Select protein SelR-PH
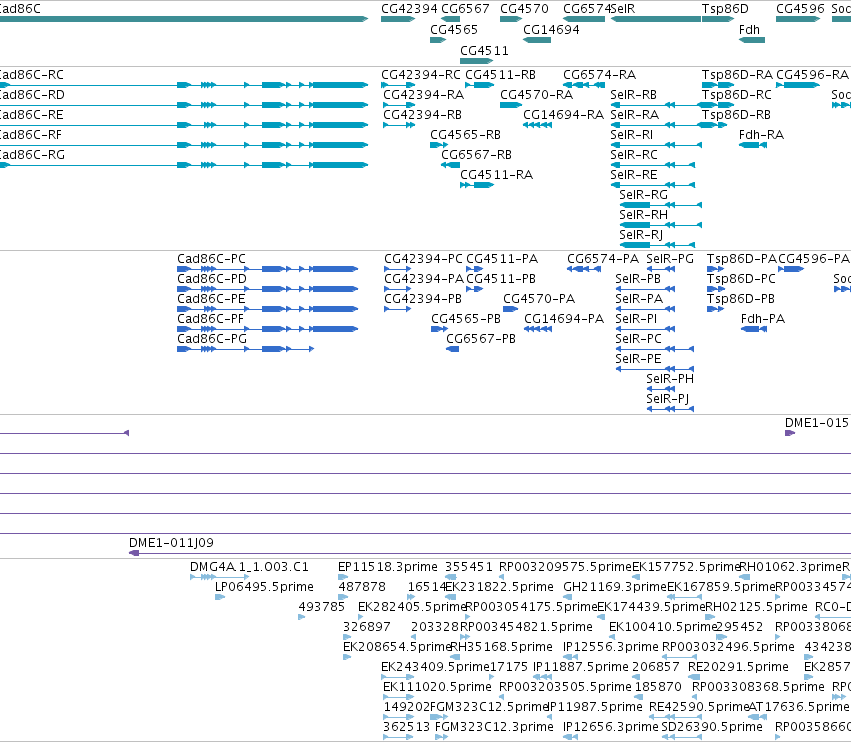Image resolution: width=851 pixels, height=742 pixels. point(670,379)
